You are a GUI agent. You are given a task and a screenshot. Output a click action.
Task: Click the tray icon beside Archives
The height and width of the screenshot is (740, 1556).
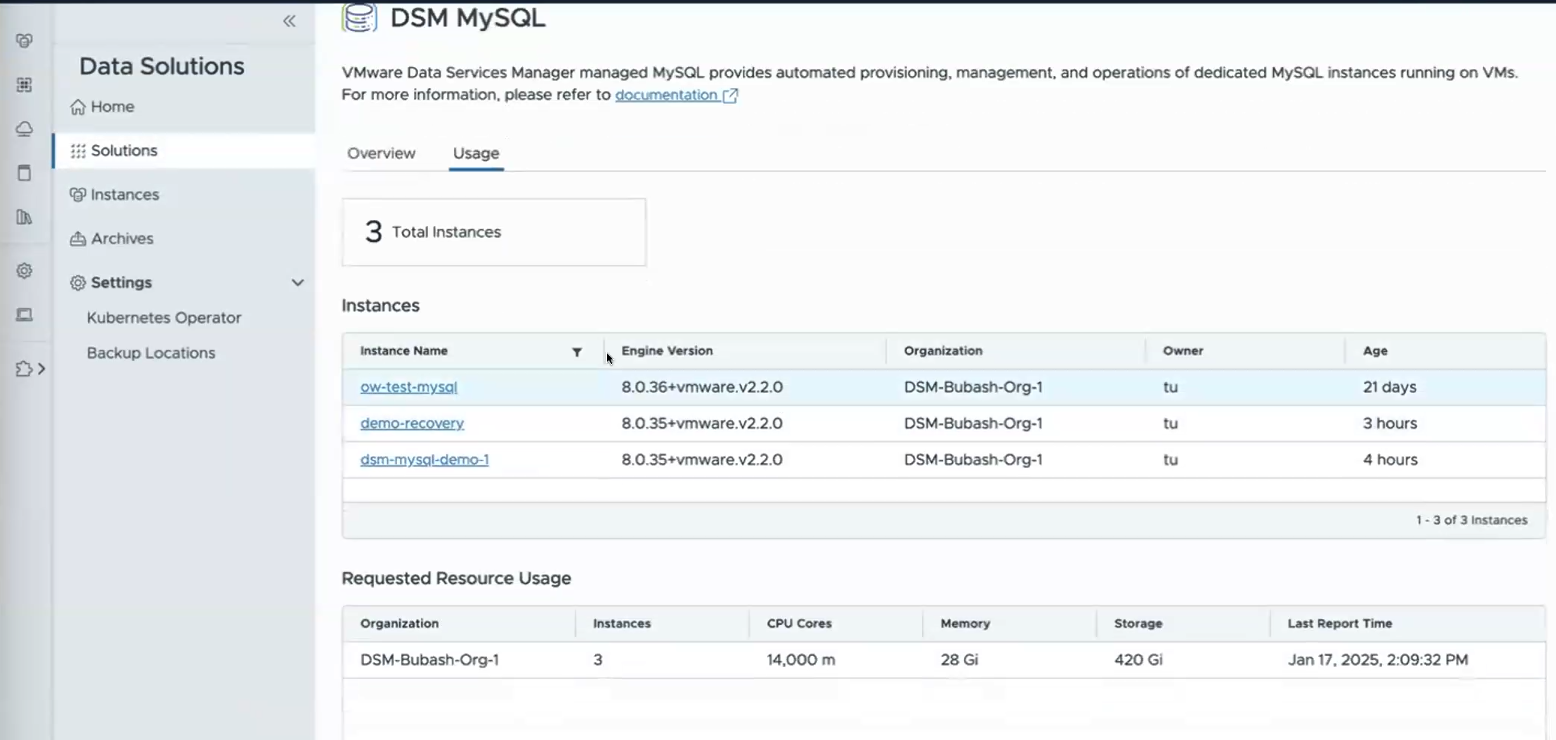(x=78, y=239)
